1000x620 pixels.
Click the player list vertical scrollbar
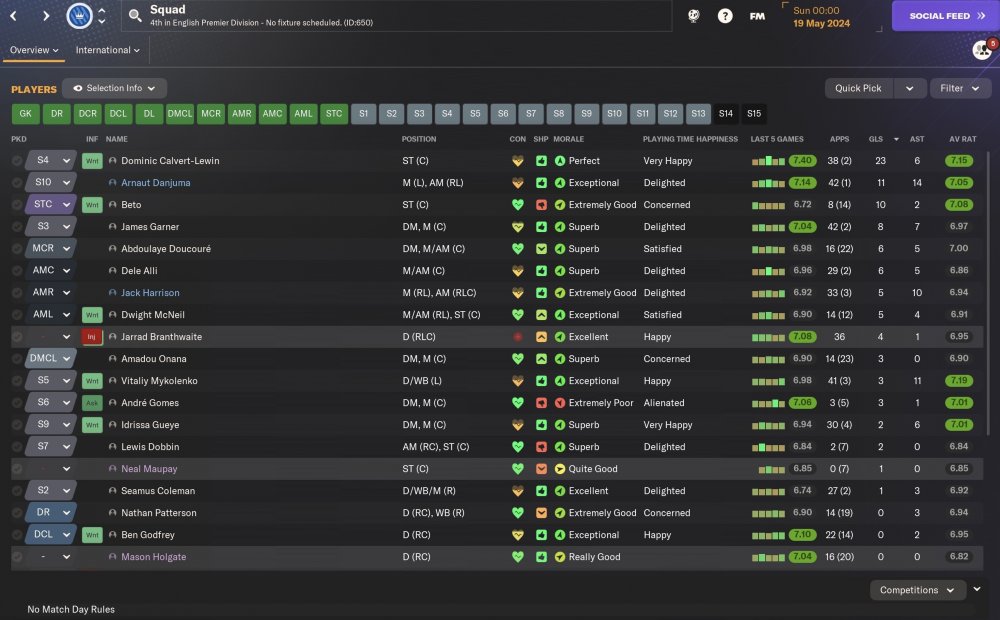(989, 293)
